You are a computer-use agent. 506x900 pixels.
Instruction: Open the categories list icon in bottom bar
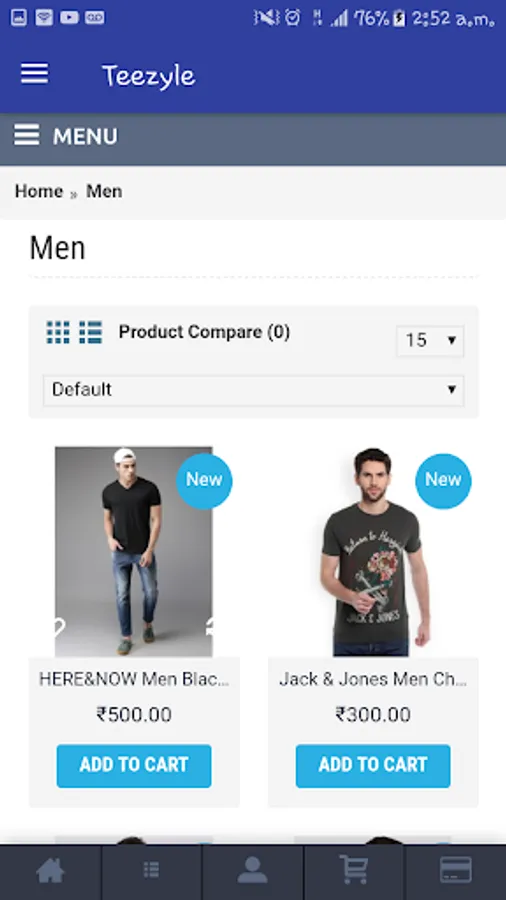click(x=151, y=870)
